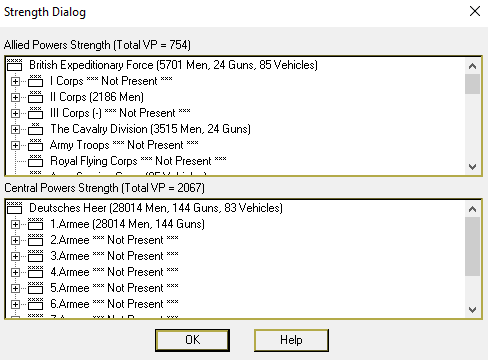The image size is (488, 360).
Task: Select '4.Armee *** Not Present ***' row
Action: [x=114, y=272]
